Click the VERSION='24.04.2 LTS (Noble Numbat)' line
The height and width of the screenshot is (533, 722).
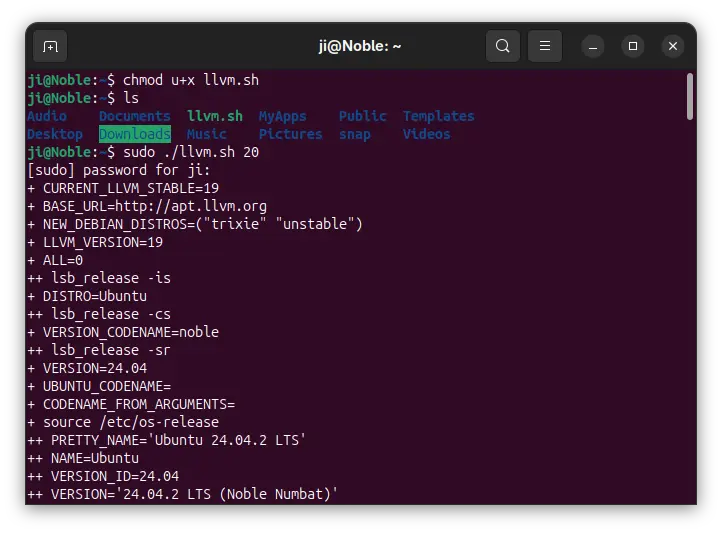183,494
